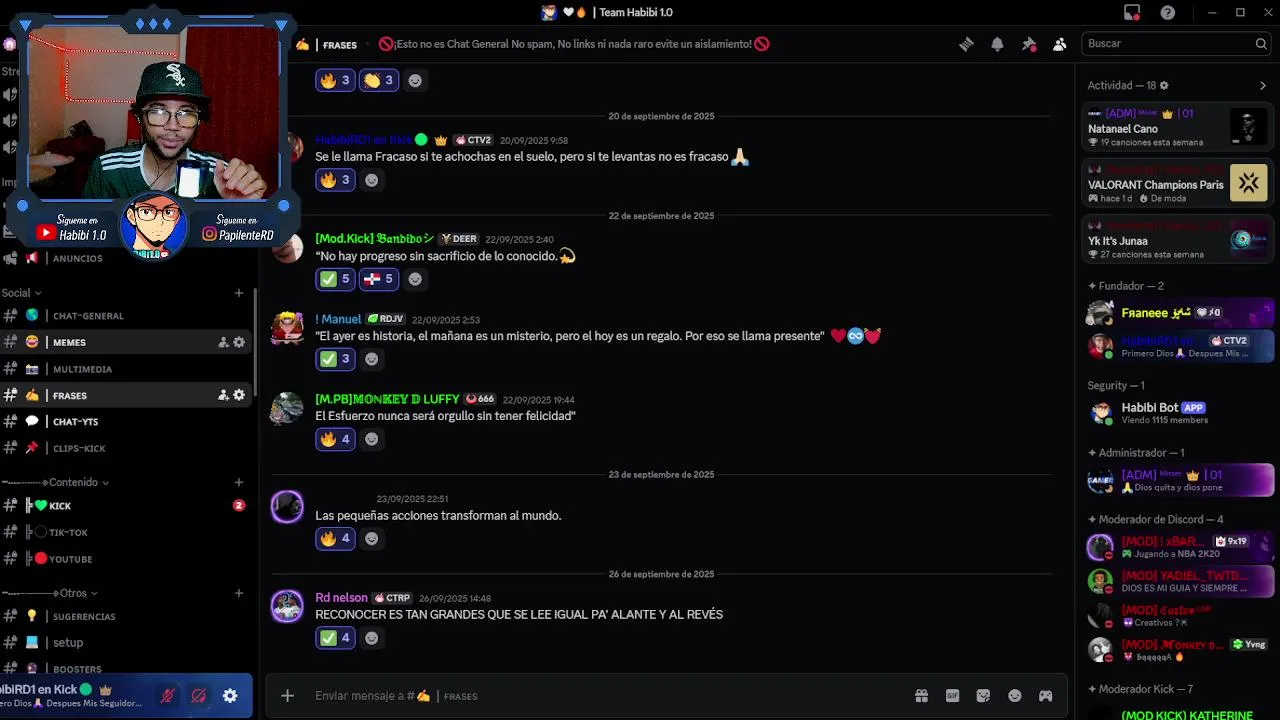
Task: Toggle microphone mute in user panel
Action: tap(168, 696)
